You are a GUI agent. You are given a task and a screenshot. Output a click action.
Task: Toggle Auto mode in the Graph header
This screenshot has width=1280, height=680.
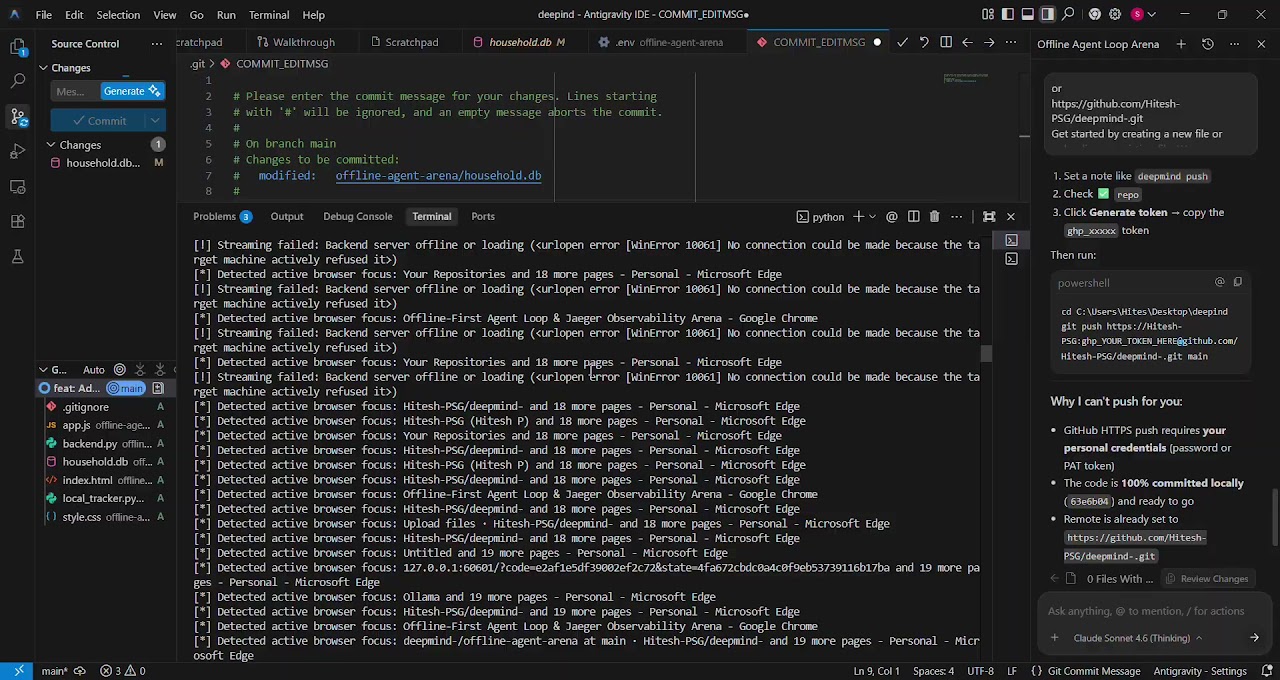pyautogui.click(x=94, y=370)
